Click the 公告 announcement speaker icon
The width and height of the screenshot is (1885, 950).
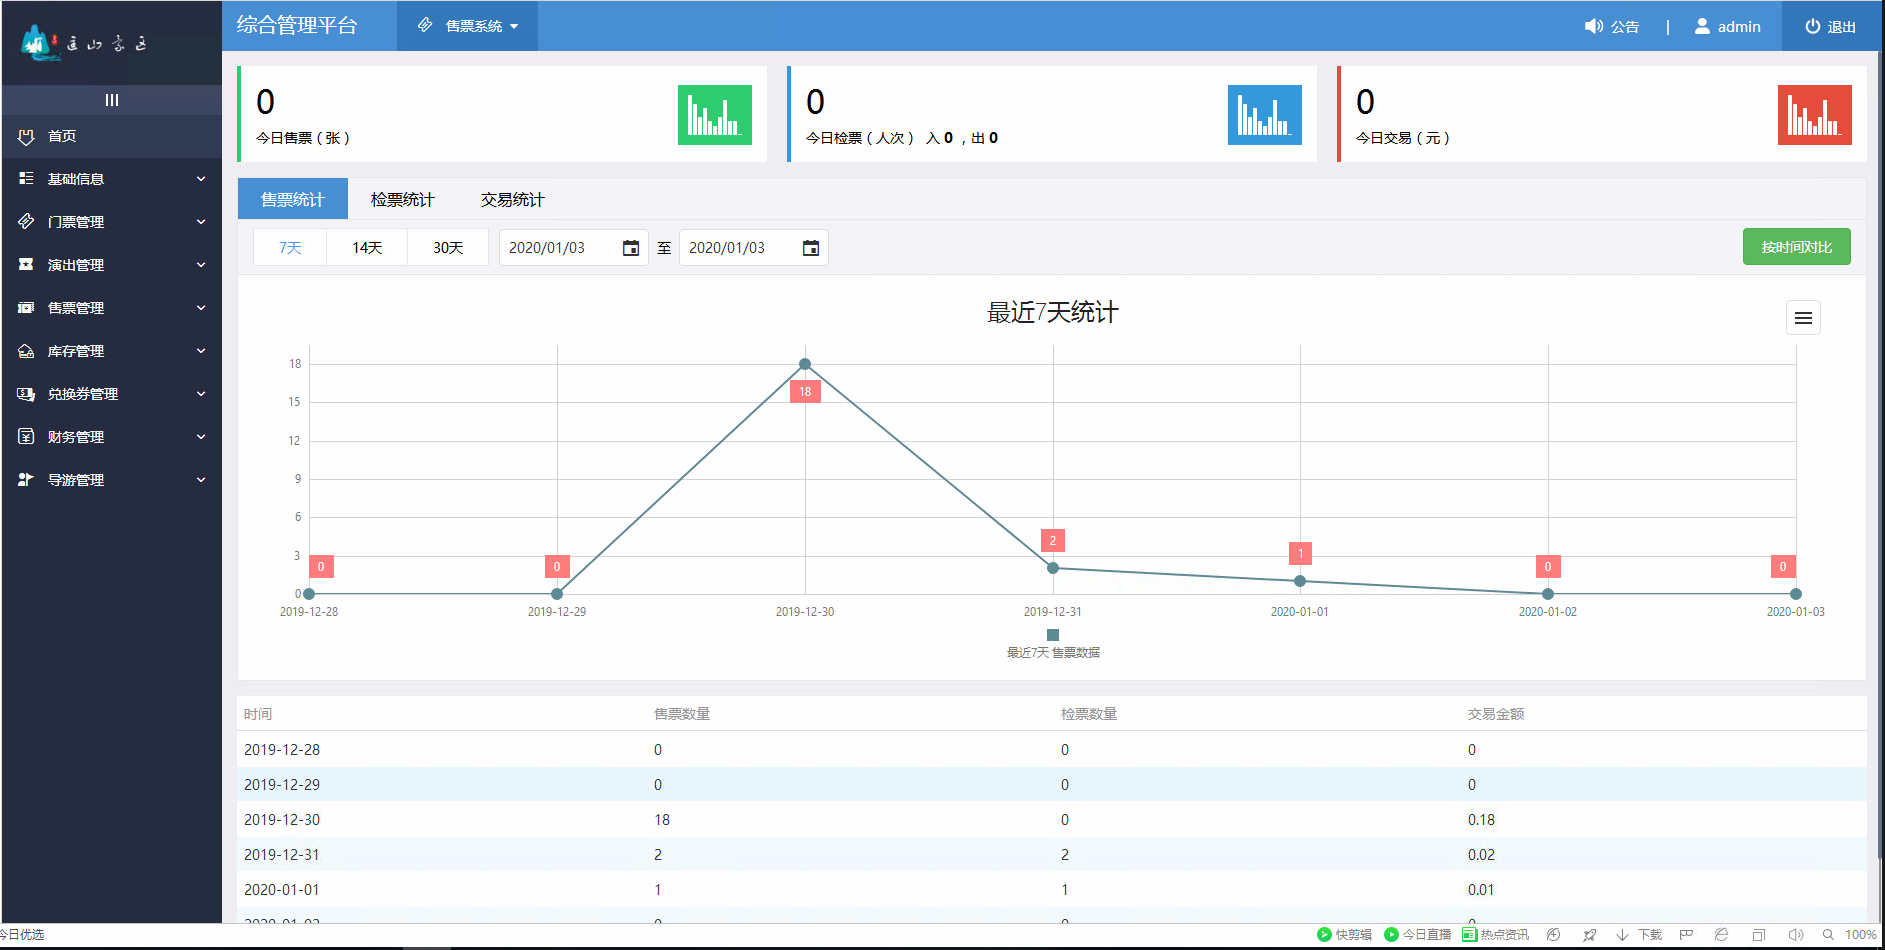click(1594, 27)
